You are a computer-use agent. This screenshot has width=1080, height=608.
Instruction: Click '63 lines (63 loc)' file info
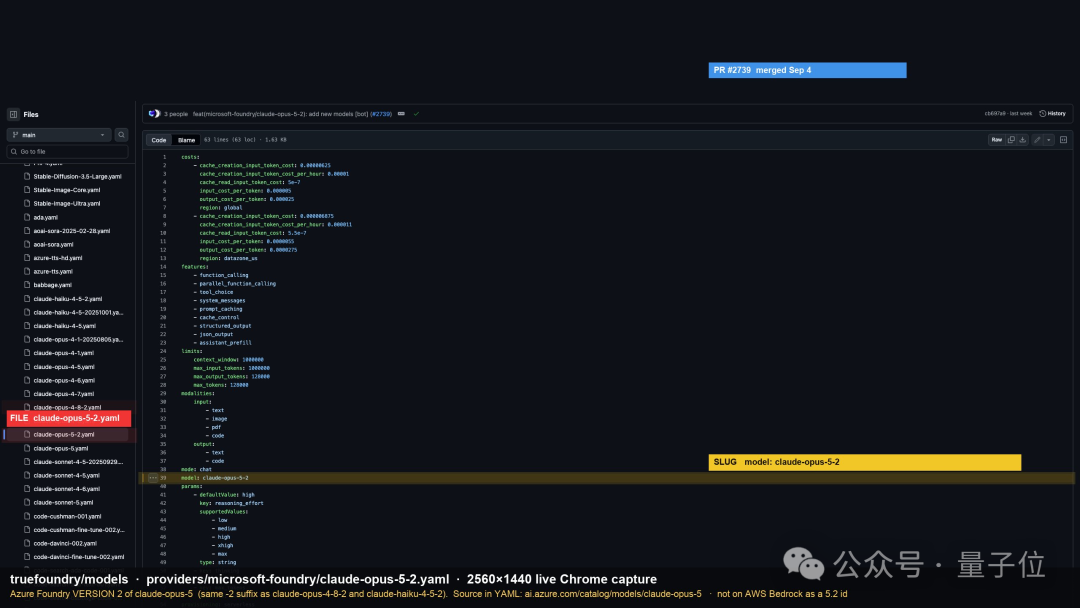point(230,140)
